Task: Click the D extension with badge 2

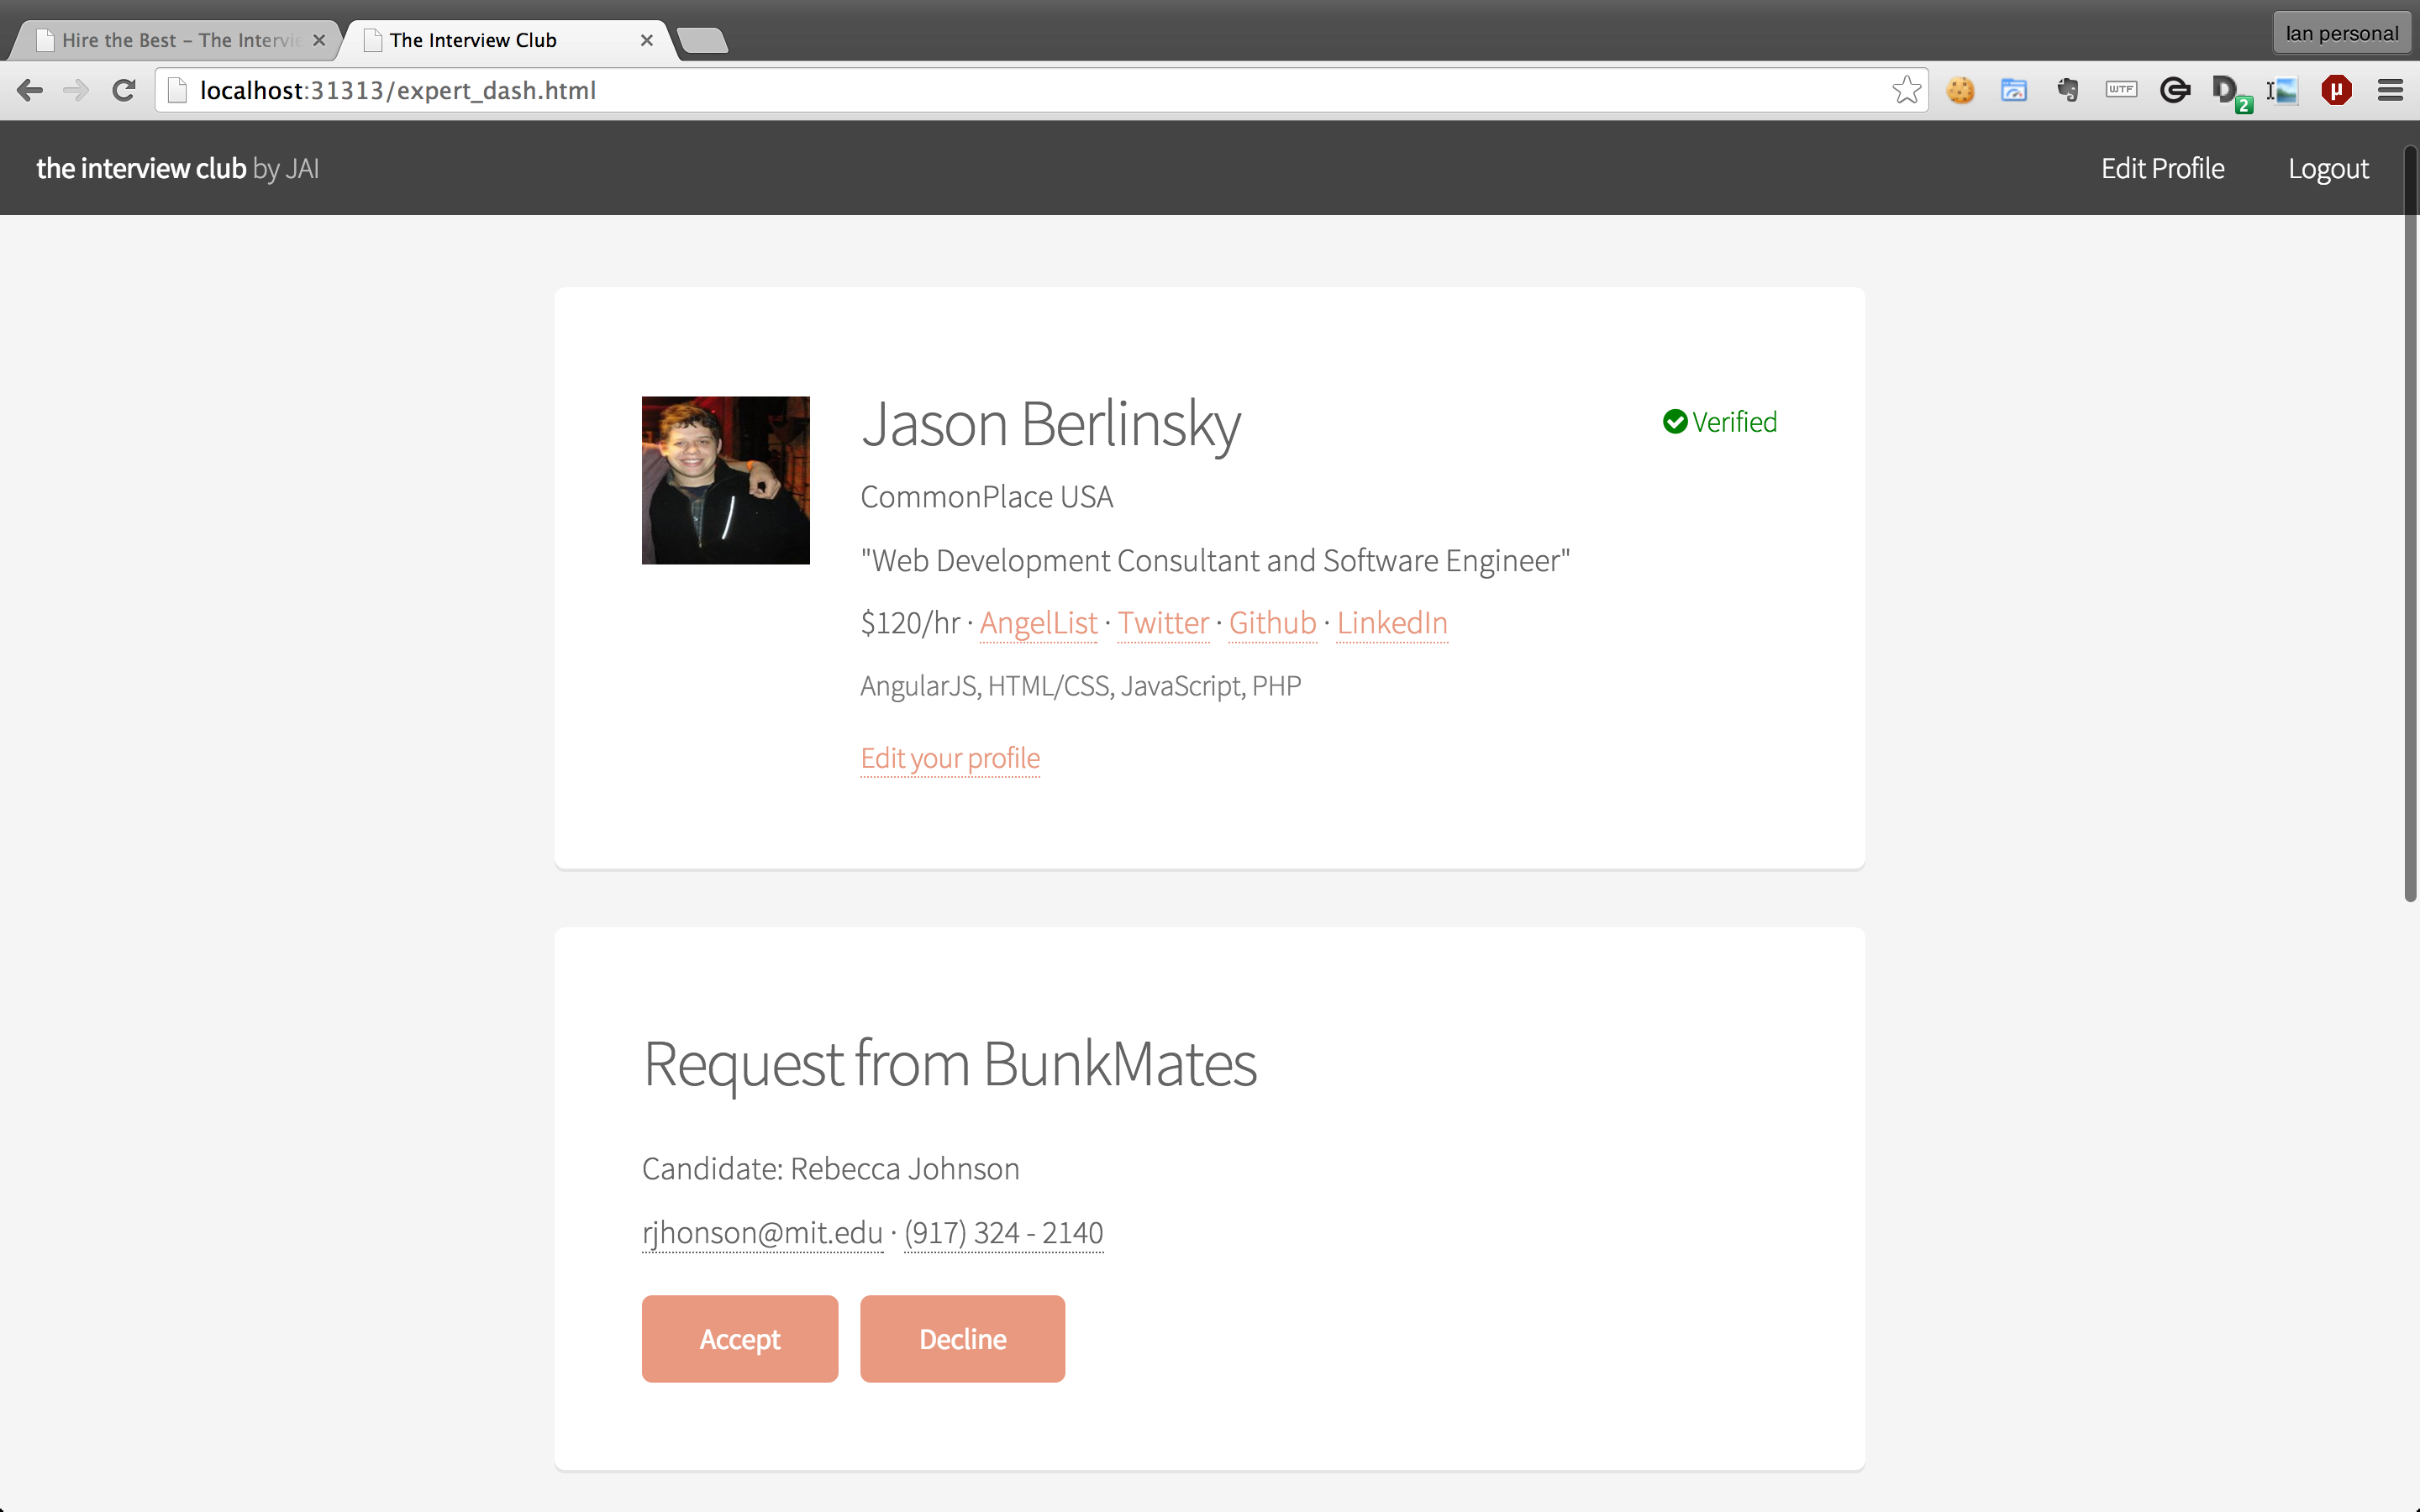Action: tap(2227, 91)
